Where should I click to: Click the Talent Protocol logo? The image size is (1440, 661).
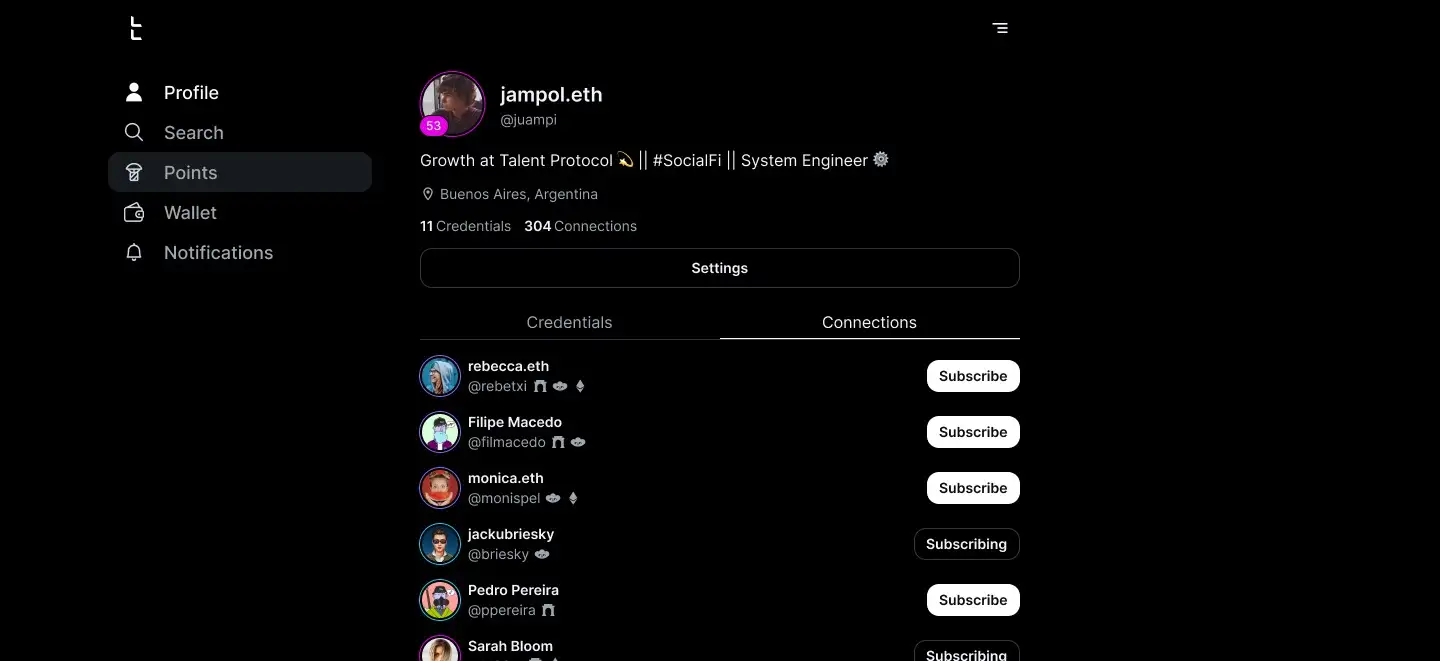point(136,29)
